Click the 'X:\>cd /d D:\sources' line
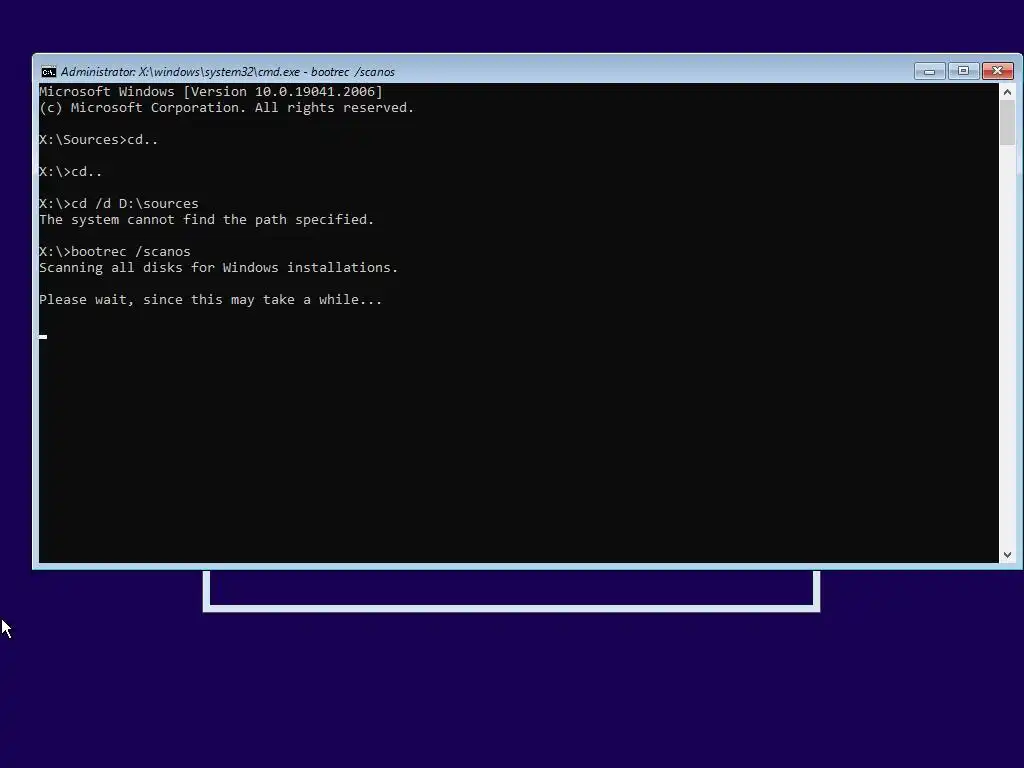 tap(119, 204)
